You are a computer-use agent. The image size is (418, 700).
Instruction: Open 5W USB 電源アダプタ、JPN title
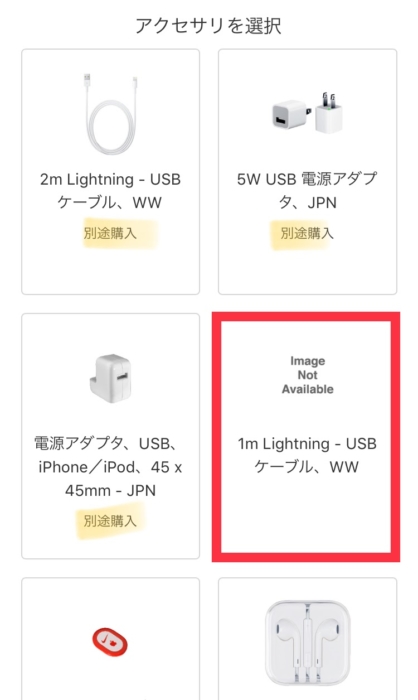click(307, 191)
